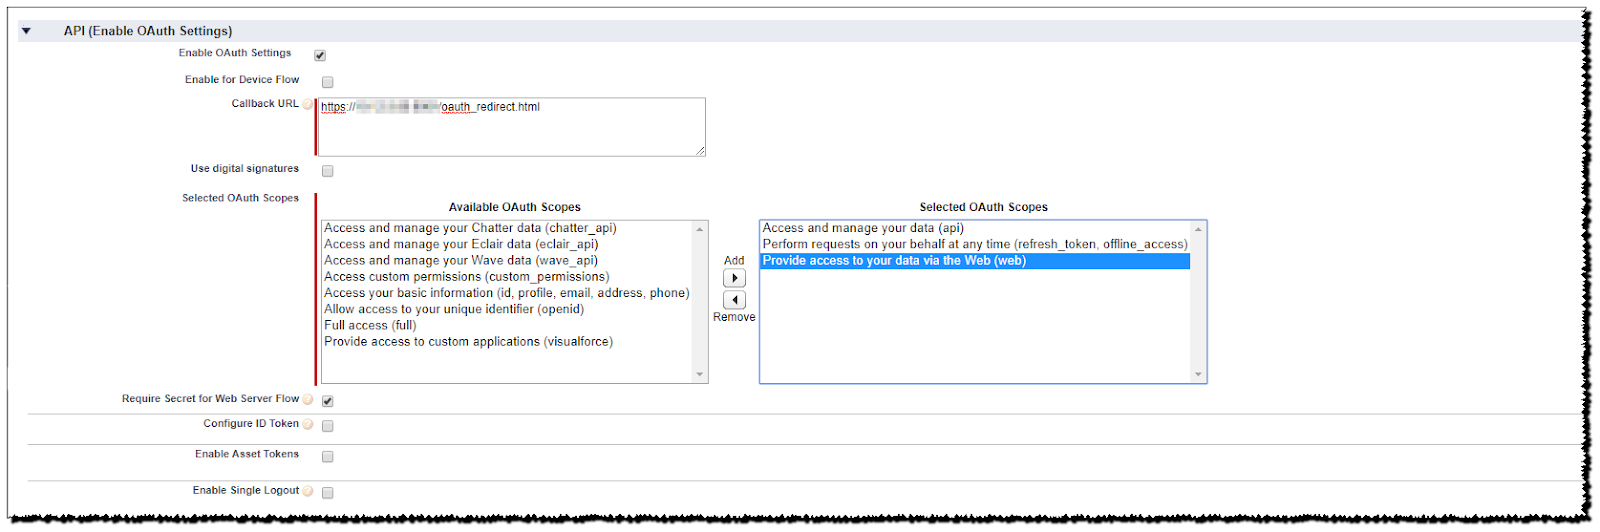Uncheck Require Secret for Web Server Flow
1600x532 pixels.
(327, 401)
